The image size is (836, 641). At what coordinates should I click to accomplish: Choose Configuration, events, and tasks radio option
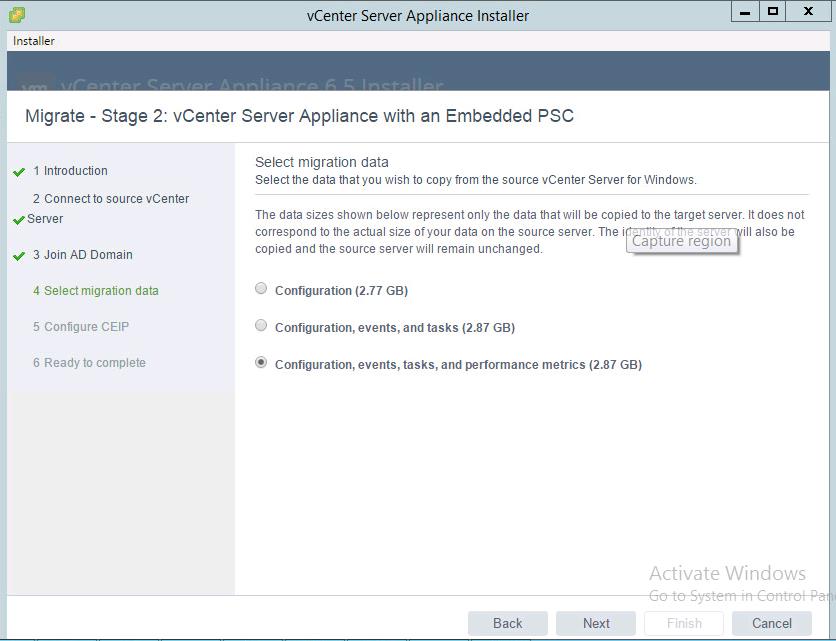pos(261,325)
